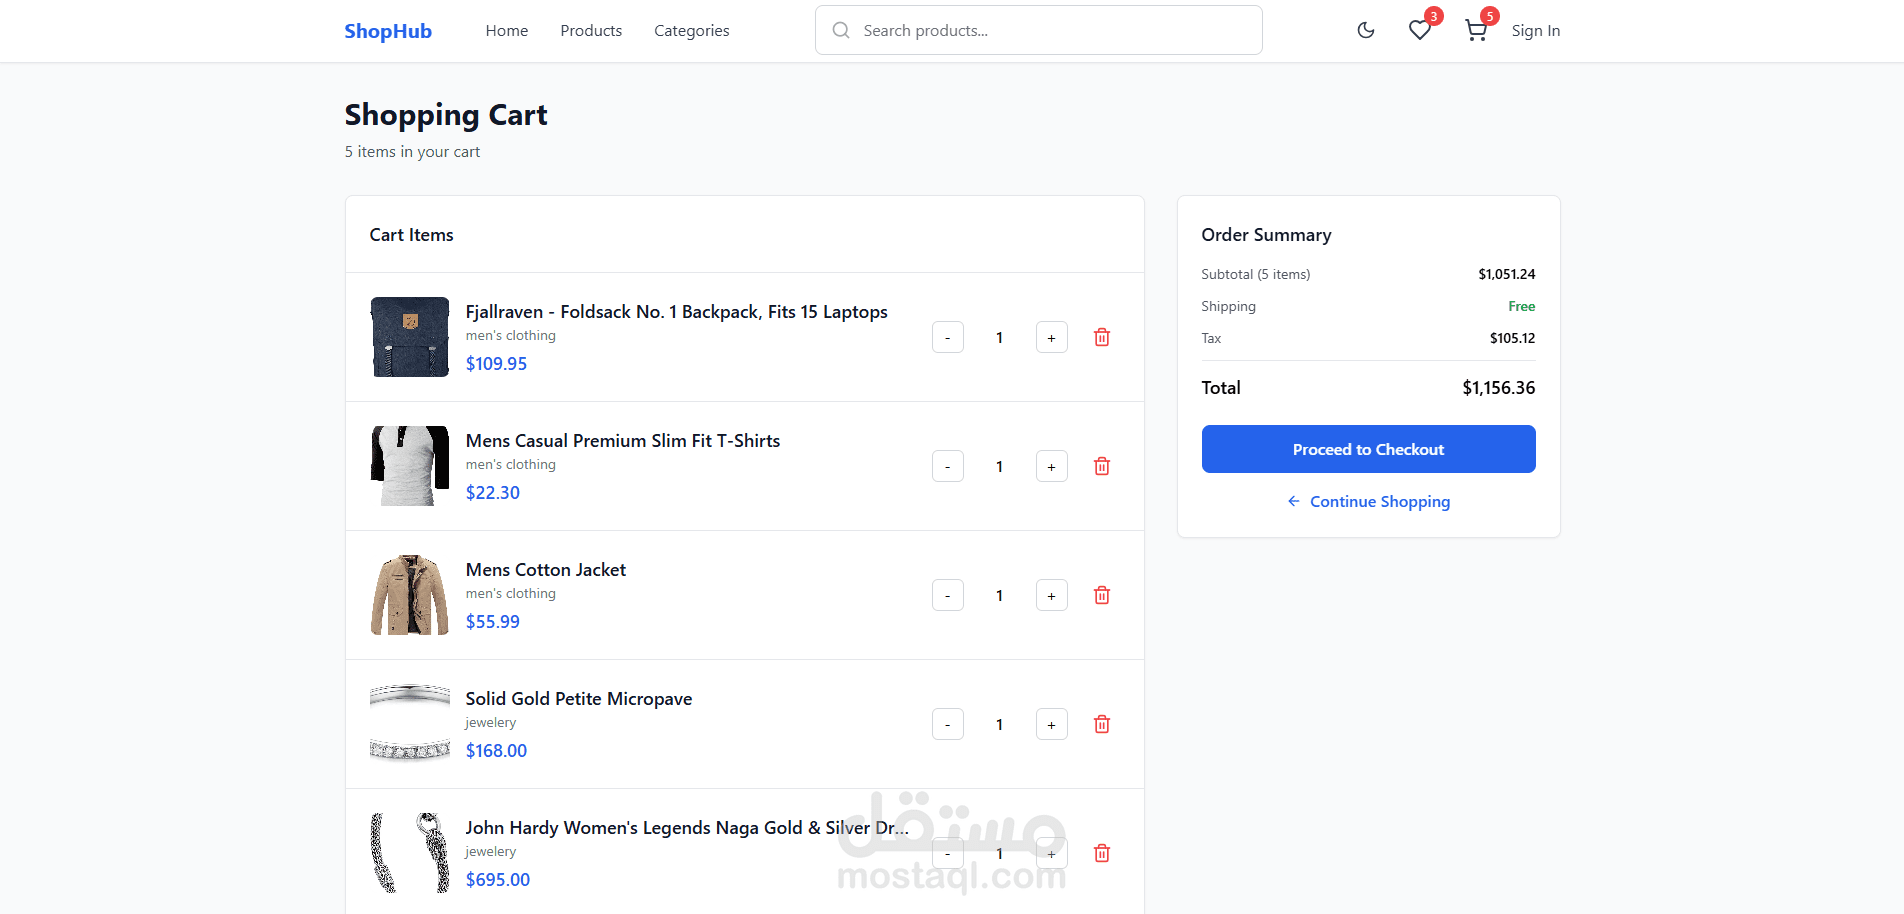Increase quantity of Solid Gold Petite Micropave
Viewport: 1904px width, 914px height.
pyautogui.click(x=1051, y=724)
